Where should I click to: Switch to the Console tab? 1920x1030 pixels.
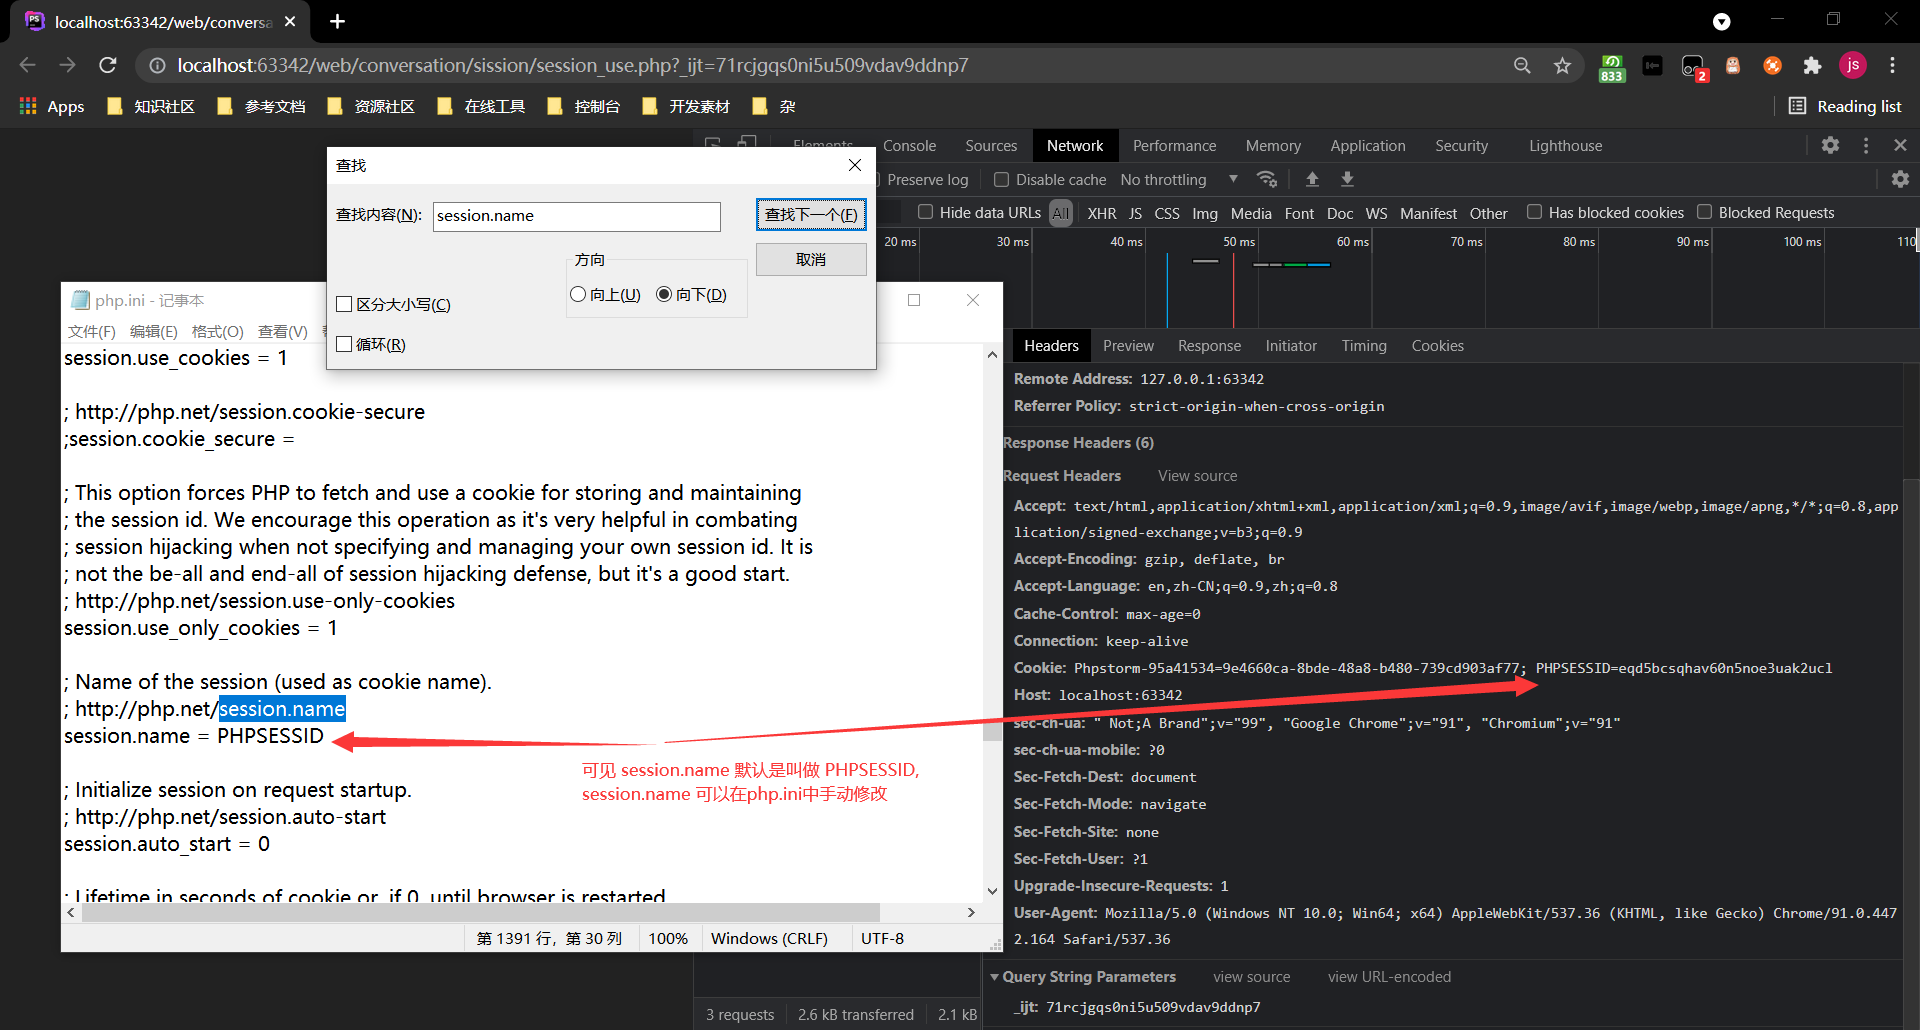click(x=909, y=146)
